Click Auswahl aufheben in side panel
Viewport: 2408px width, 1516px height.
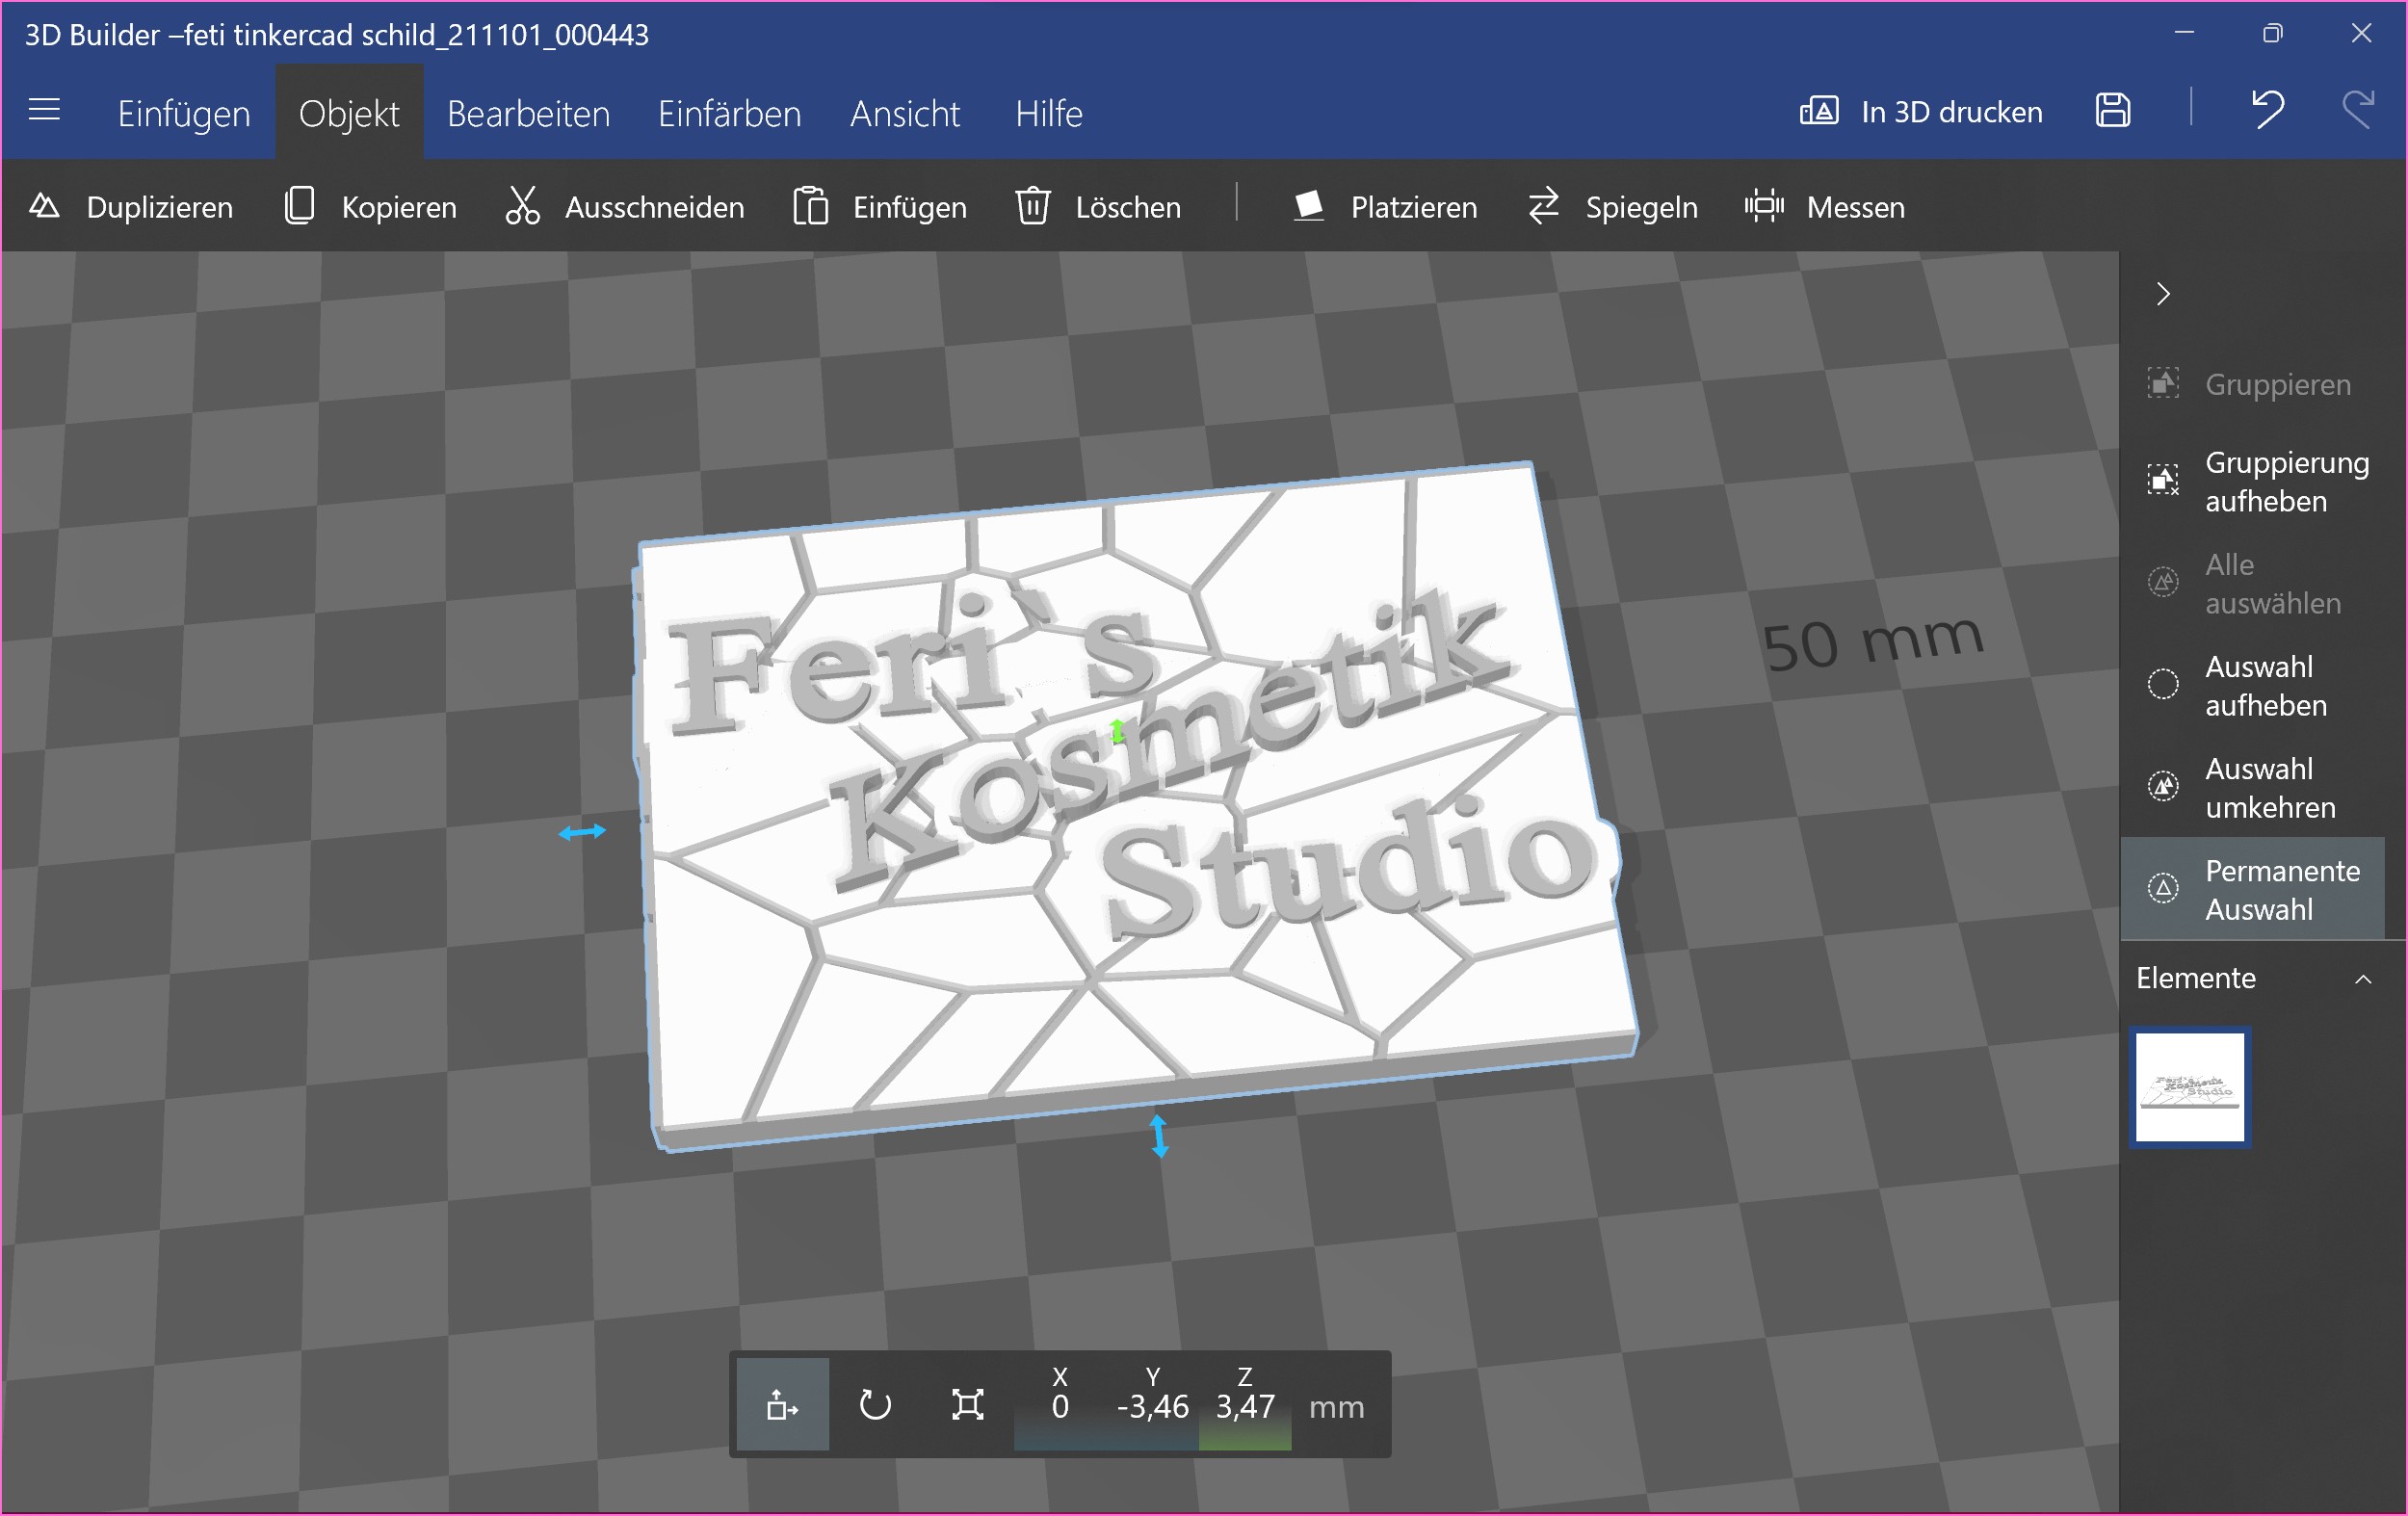pos(2255,686)
